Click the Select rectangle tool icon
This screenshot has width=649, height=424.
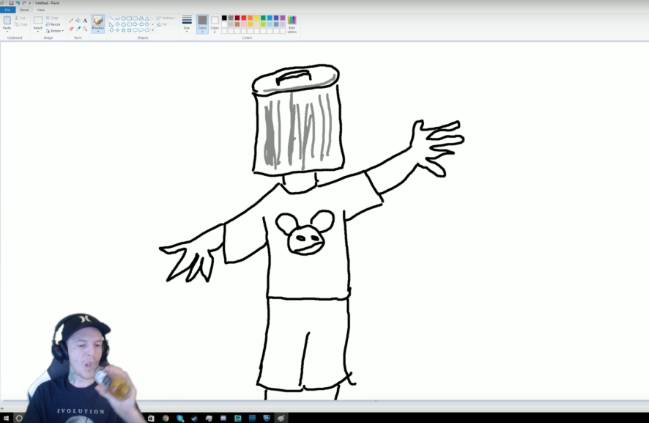[x=38, y=20]
